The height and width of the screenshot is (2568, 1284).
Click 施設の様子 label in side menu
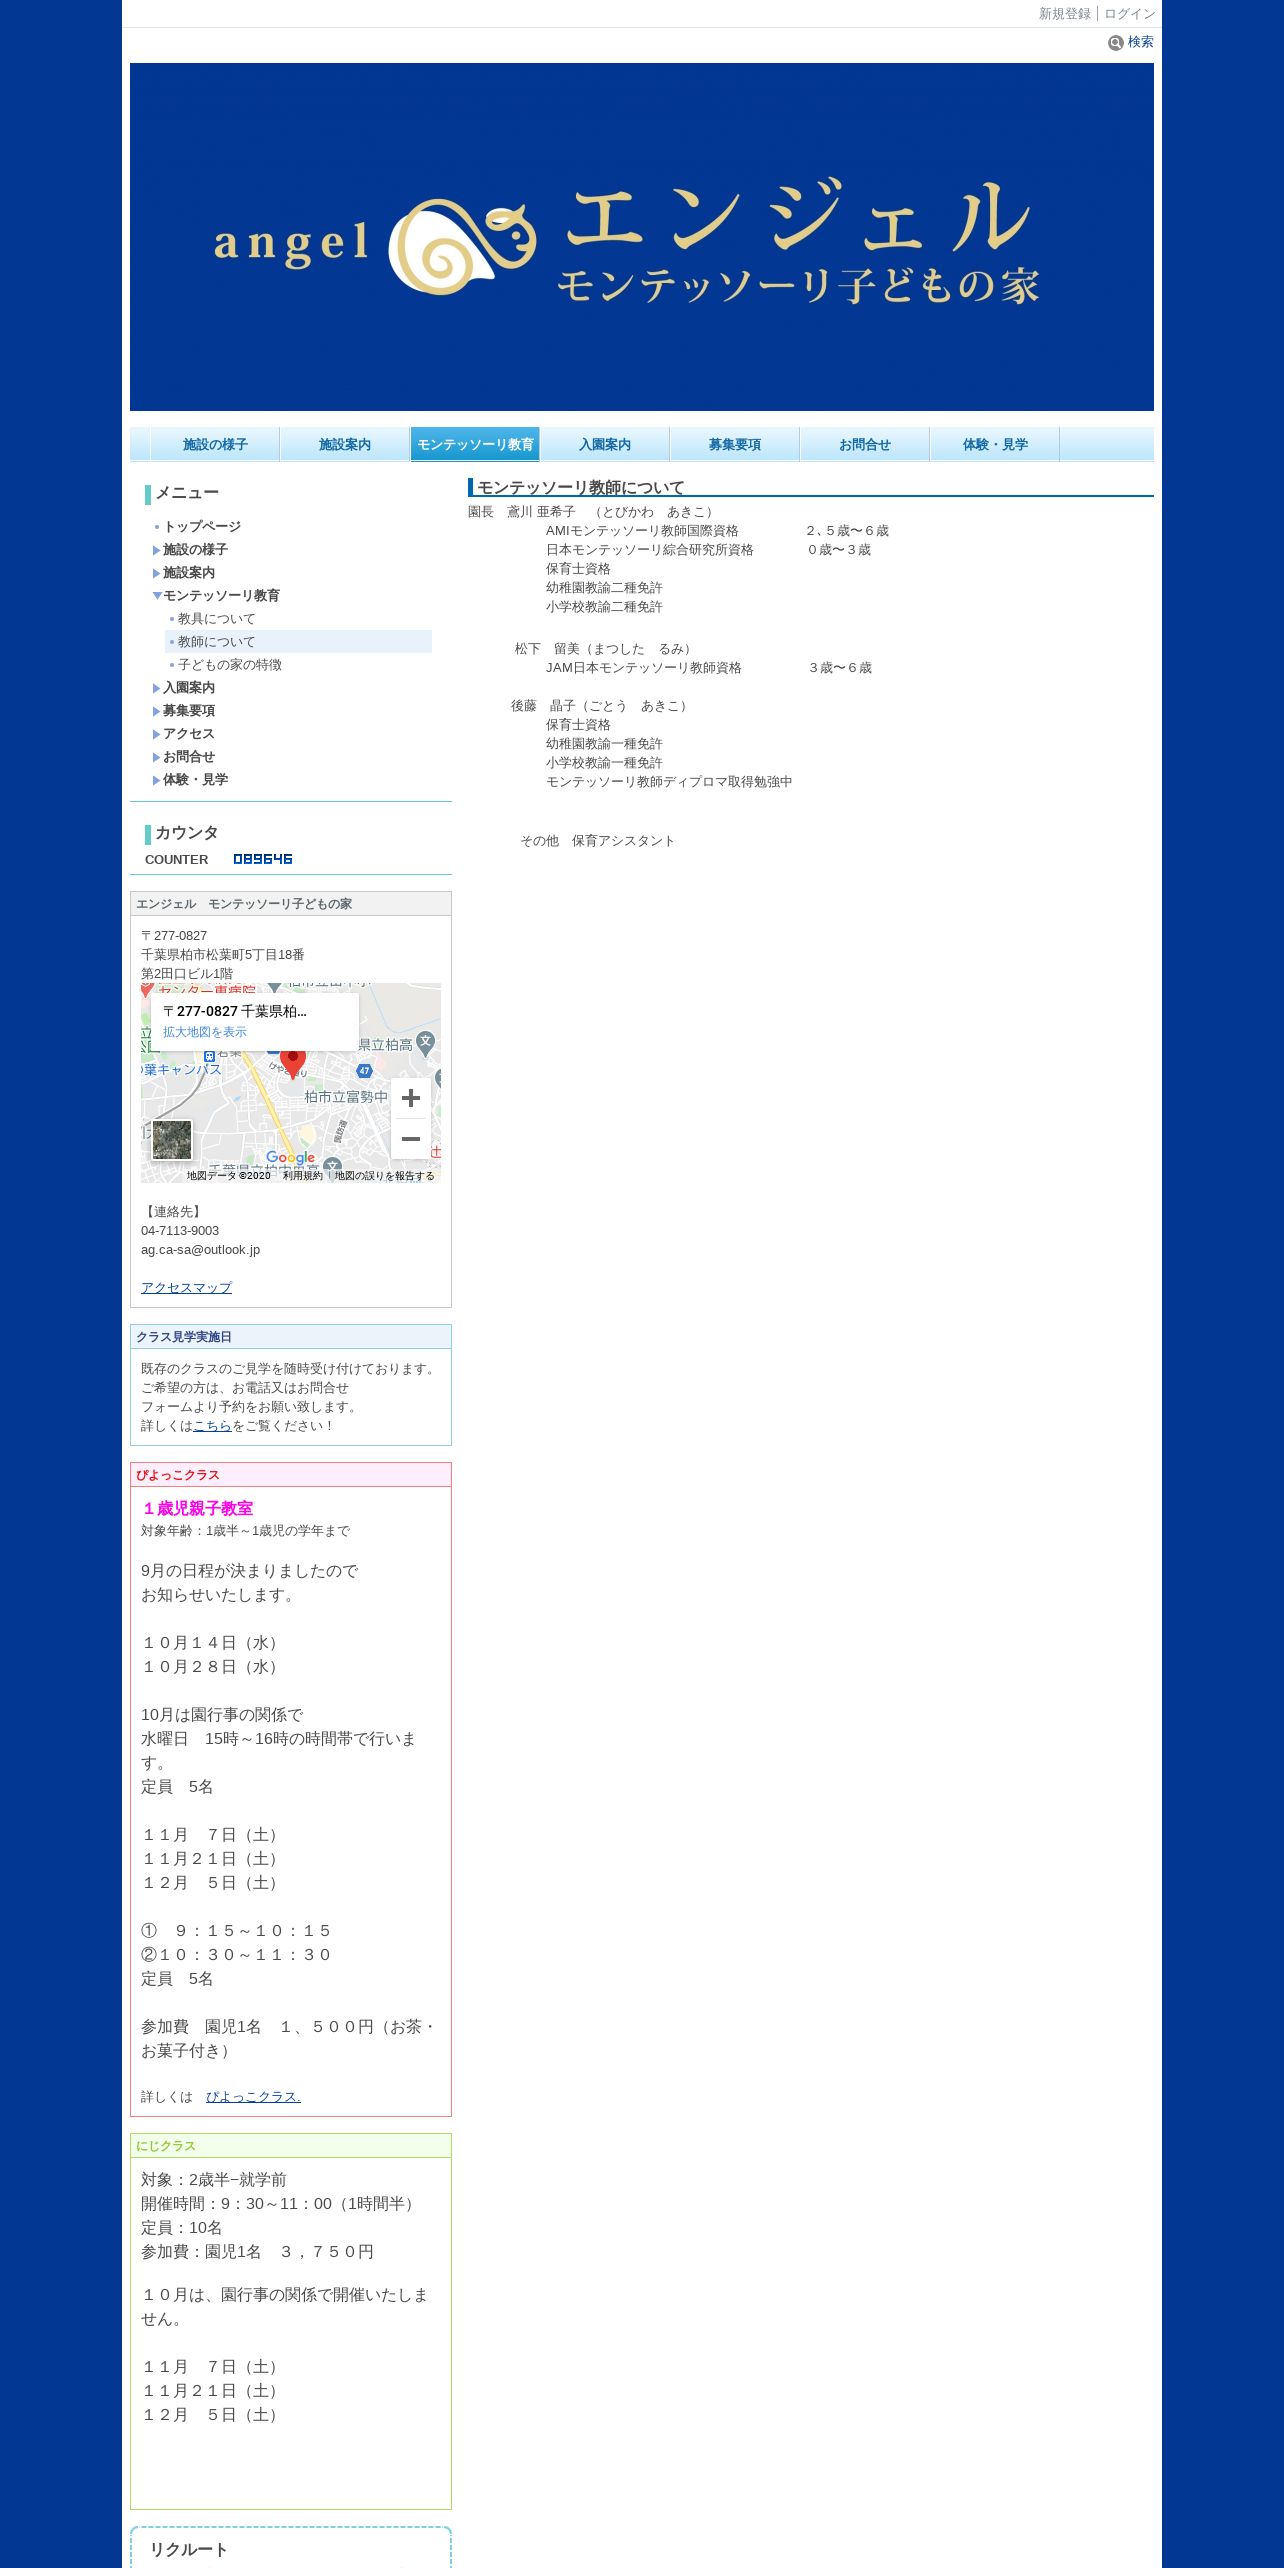195,550
